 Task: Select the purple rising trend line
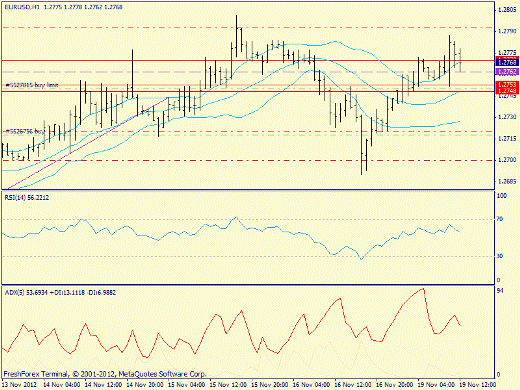pyautogui.click(x=87, y=143)
